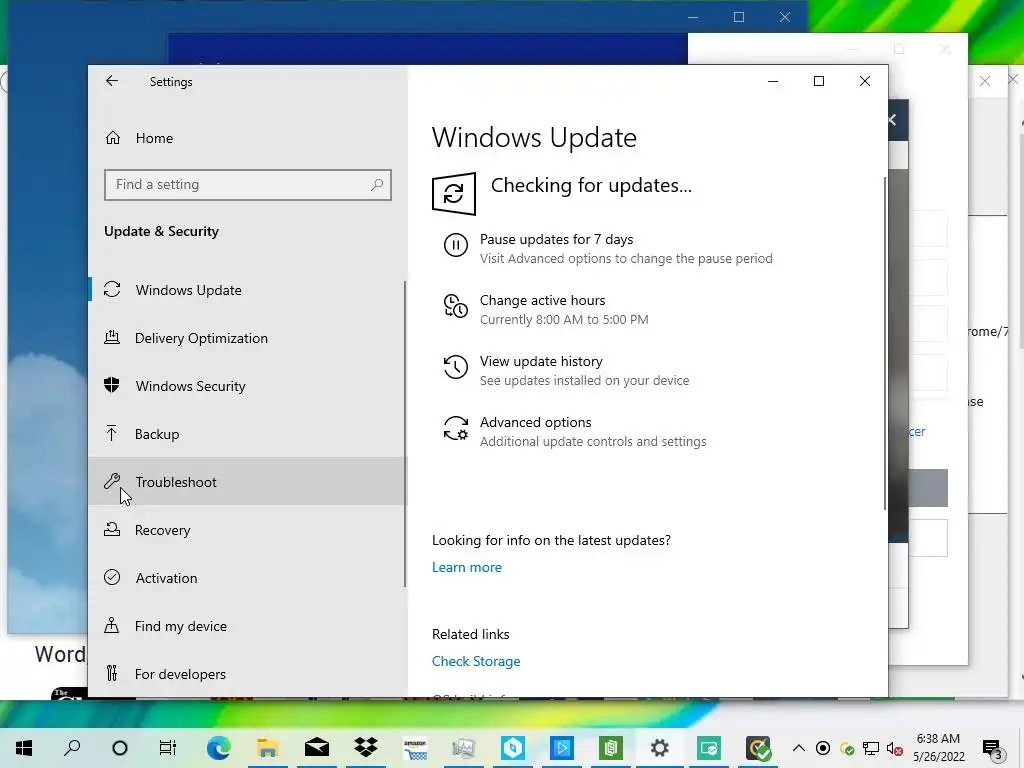Open Task View on taskbar
The height and width of the screenshot is (768, 1024).
point(168,748)
